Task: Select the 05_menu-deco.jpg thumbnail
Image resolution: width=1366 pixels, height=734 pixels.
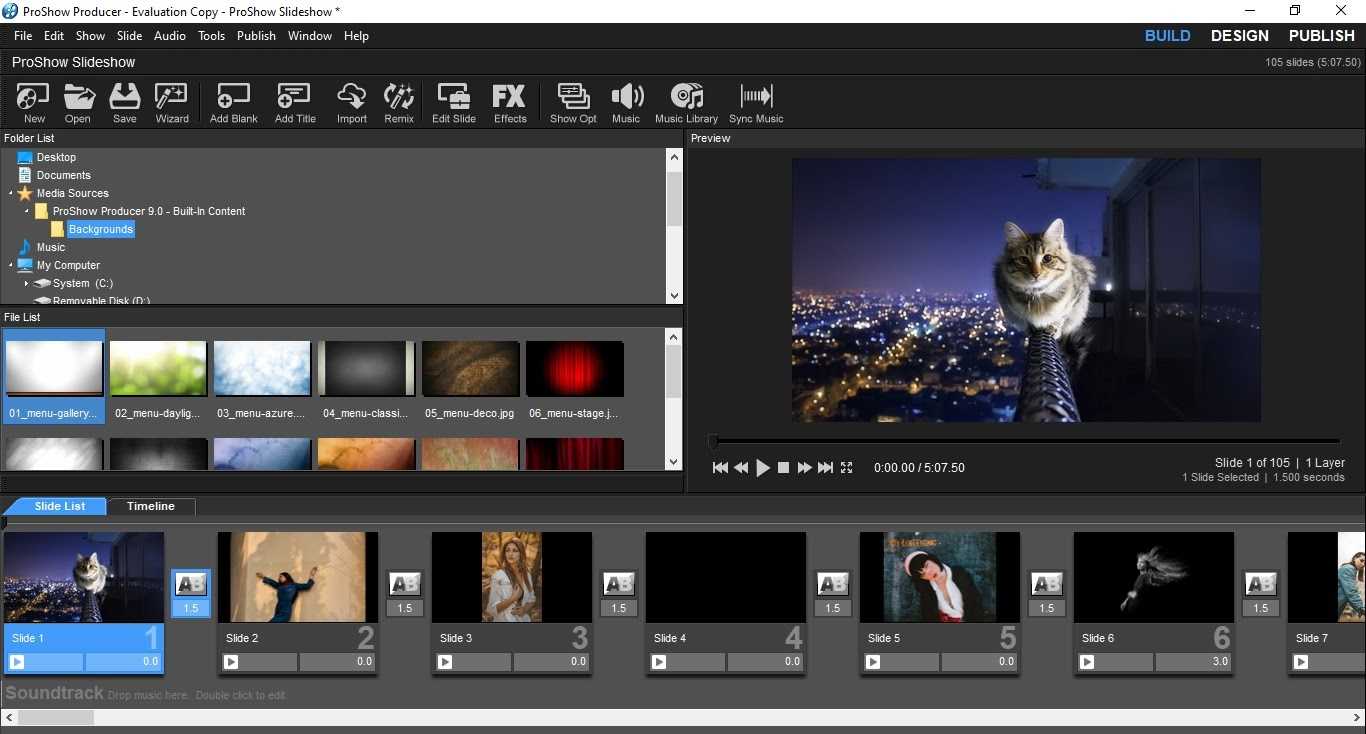Action: tap(470, 370)
